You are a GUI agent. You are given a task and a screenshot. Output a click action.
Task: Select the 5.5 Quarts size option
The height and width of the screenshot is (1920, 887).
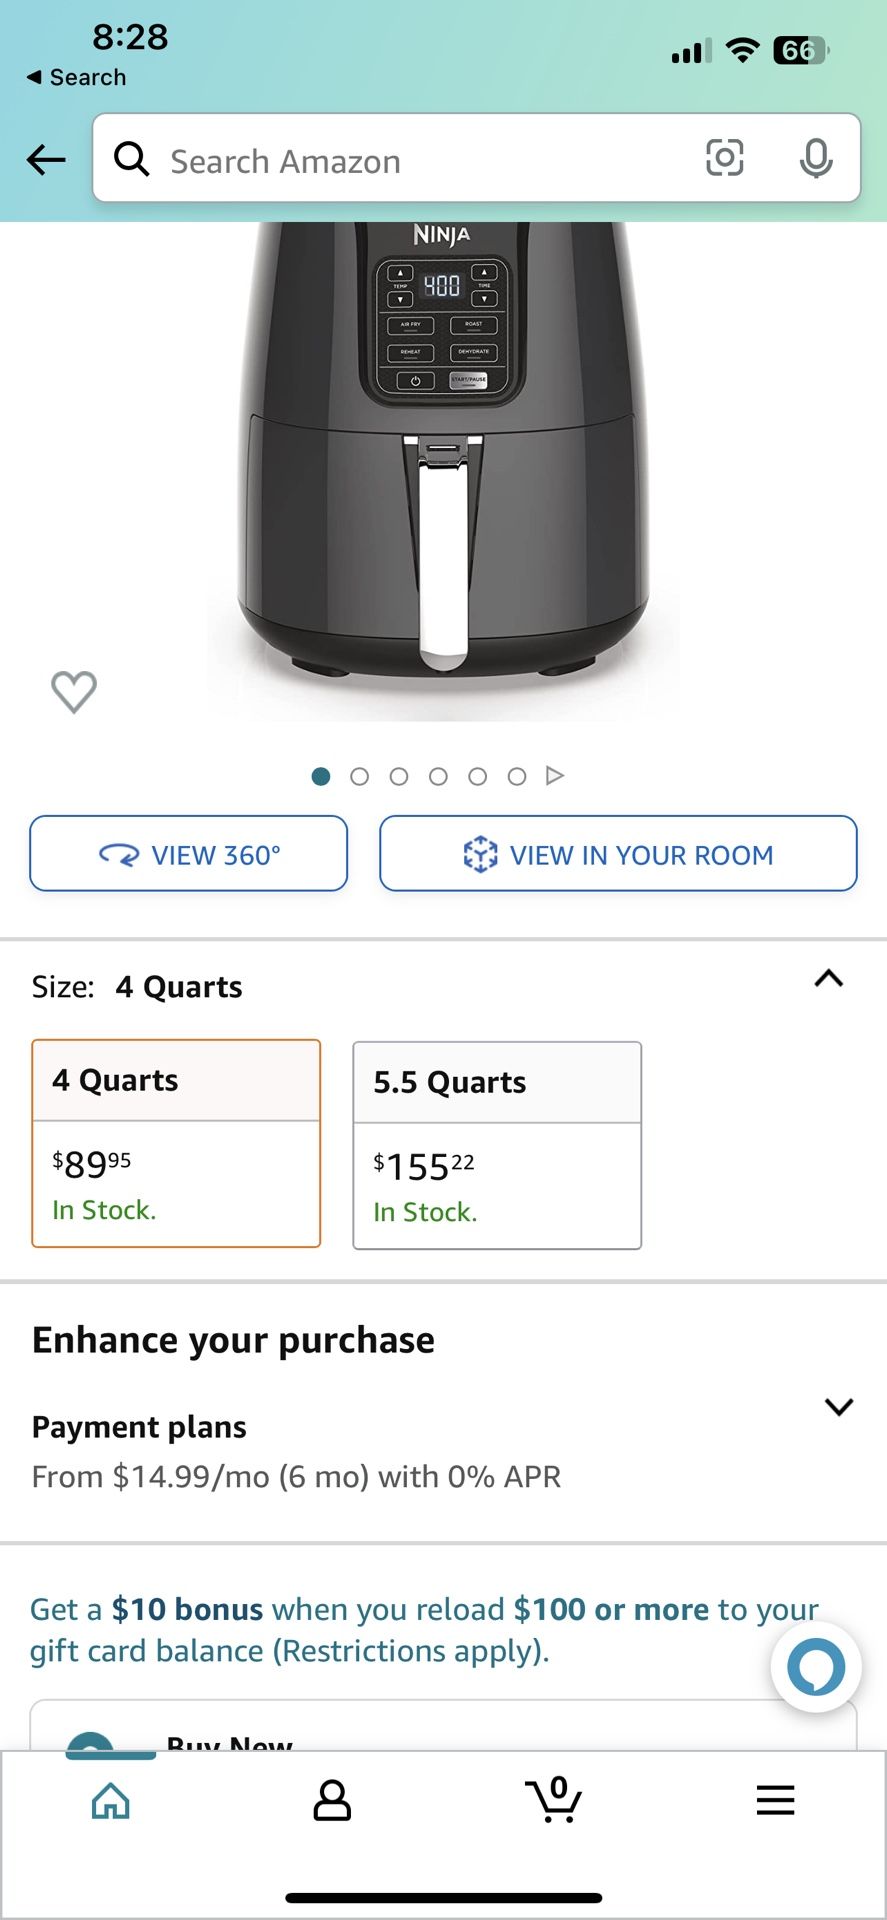497,1145
